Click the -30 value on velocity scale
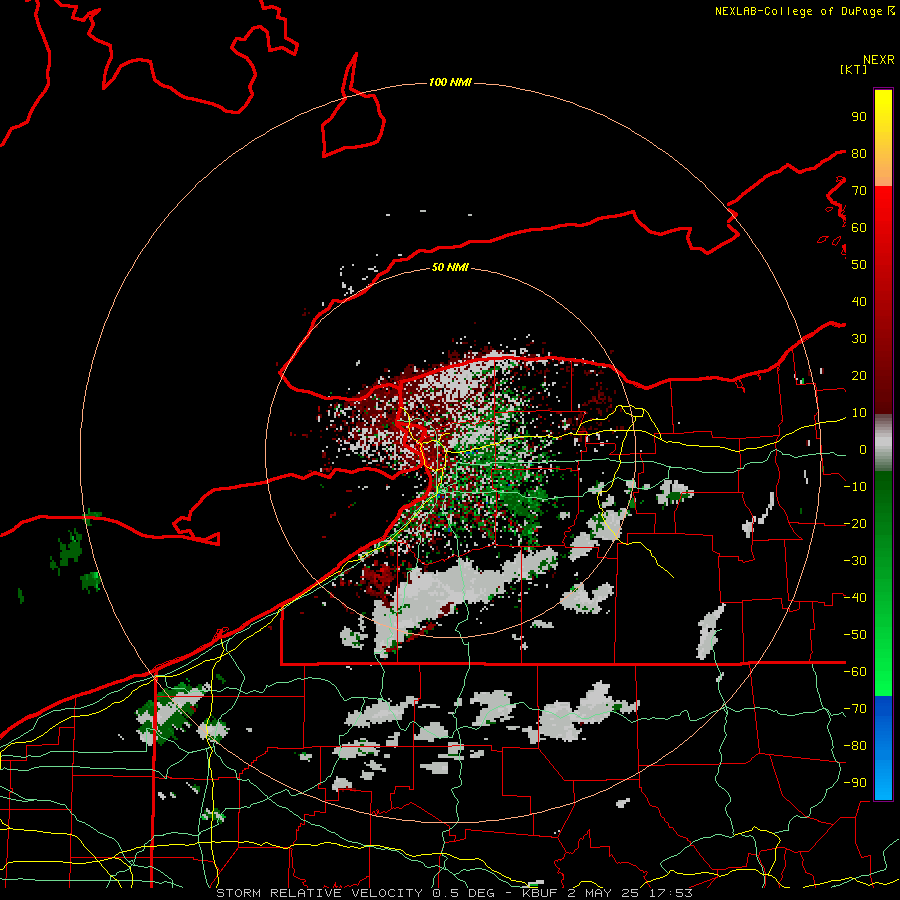Viewport: 900px width, 900px height. coord(855,561)
